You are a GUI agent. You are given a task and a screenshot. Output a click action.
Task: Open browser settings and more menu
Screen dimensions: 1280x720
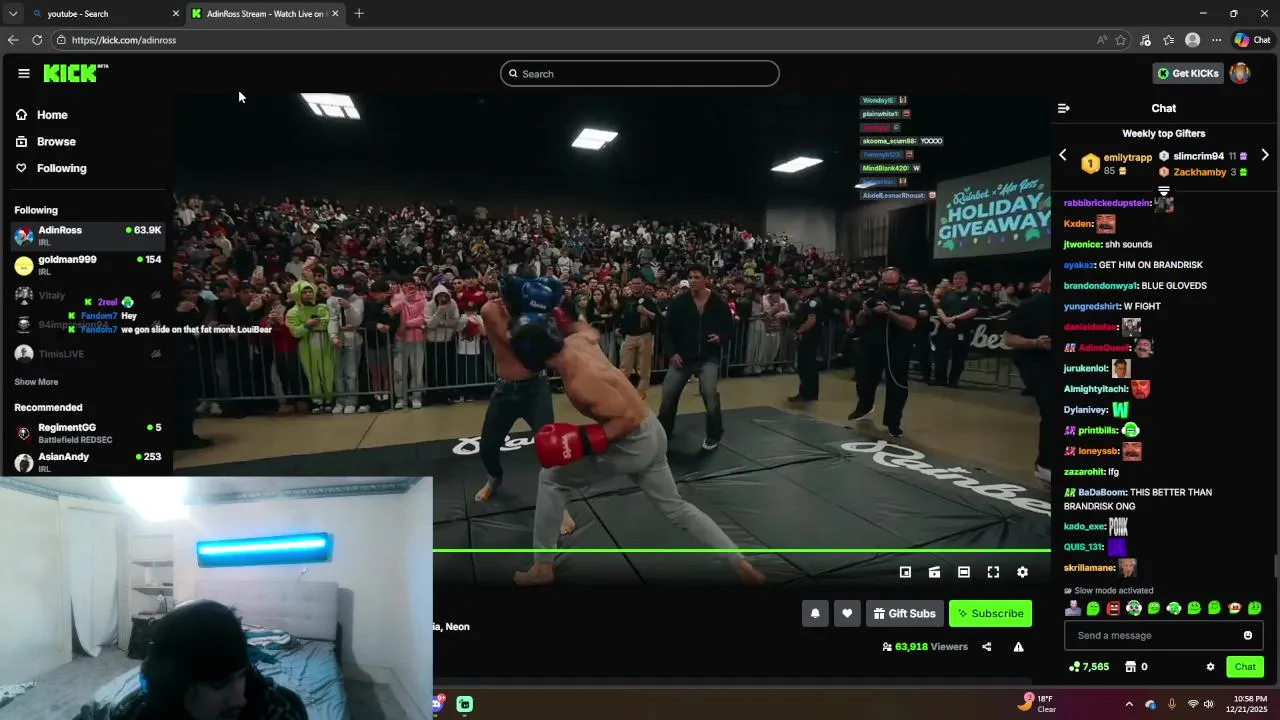[x=1216, y=40]
